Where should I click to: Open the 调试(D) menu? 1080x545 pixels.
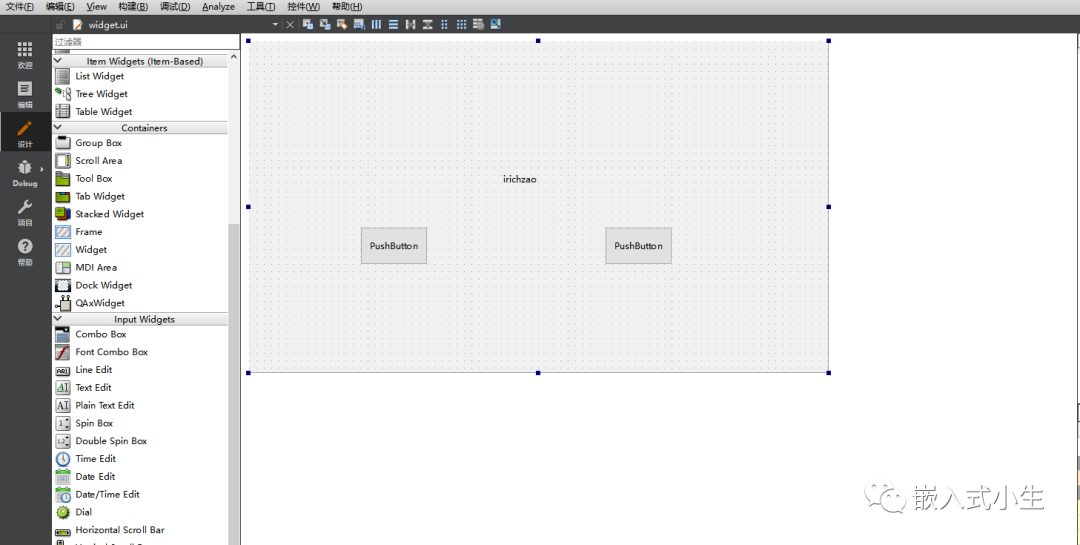[x=175, y=6]
